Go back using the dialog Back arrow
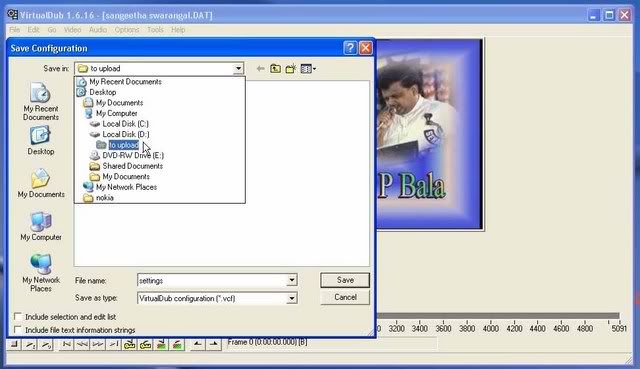This screenshot has height=369, width=640. [x=260, y=69]
